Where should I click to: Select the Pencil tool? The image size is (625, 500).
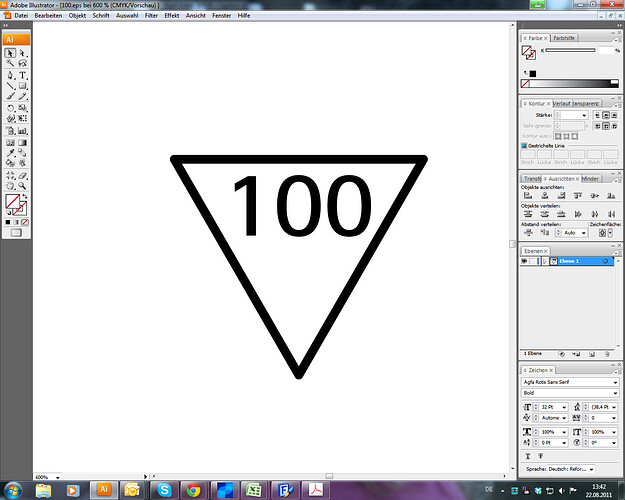[x=23, y=96]
